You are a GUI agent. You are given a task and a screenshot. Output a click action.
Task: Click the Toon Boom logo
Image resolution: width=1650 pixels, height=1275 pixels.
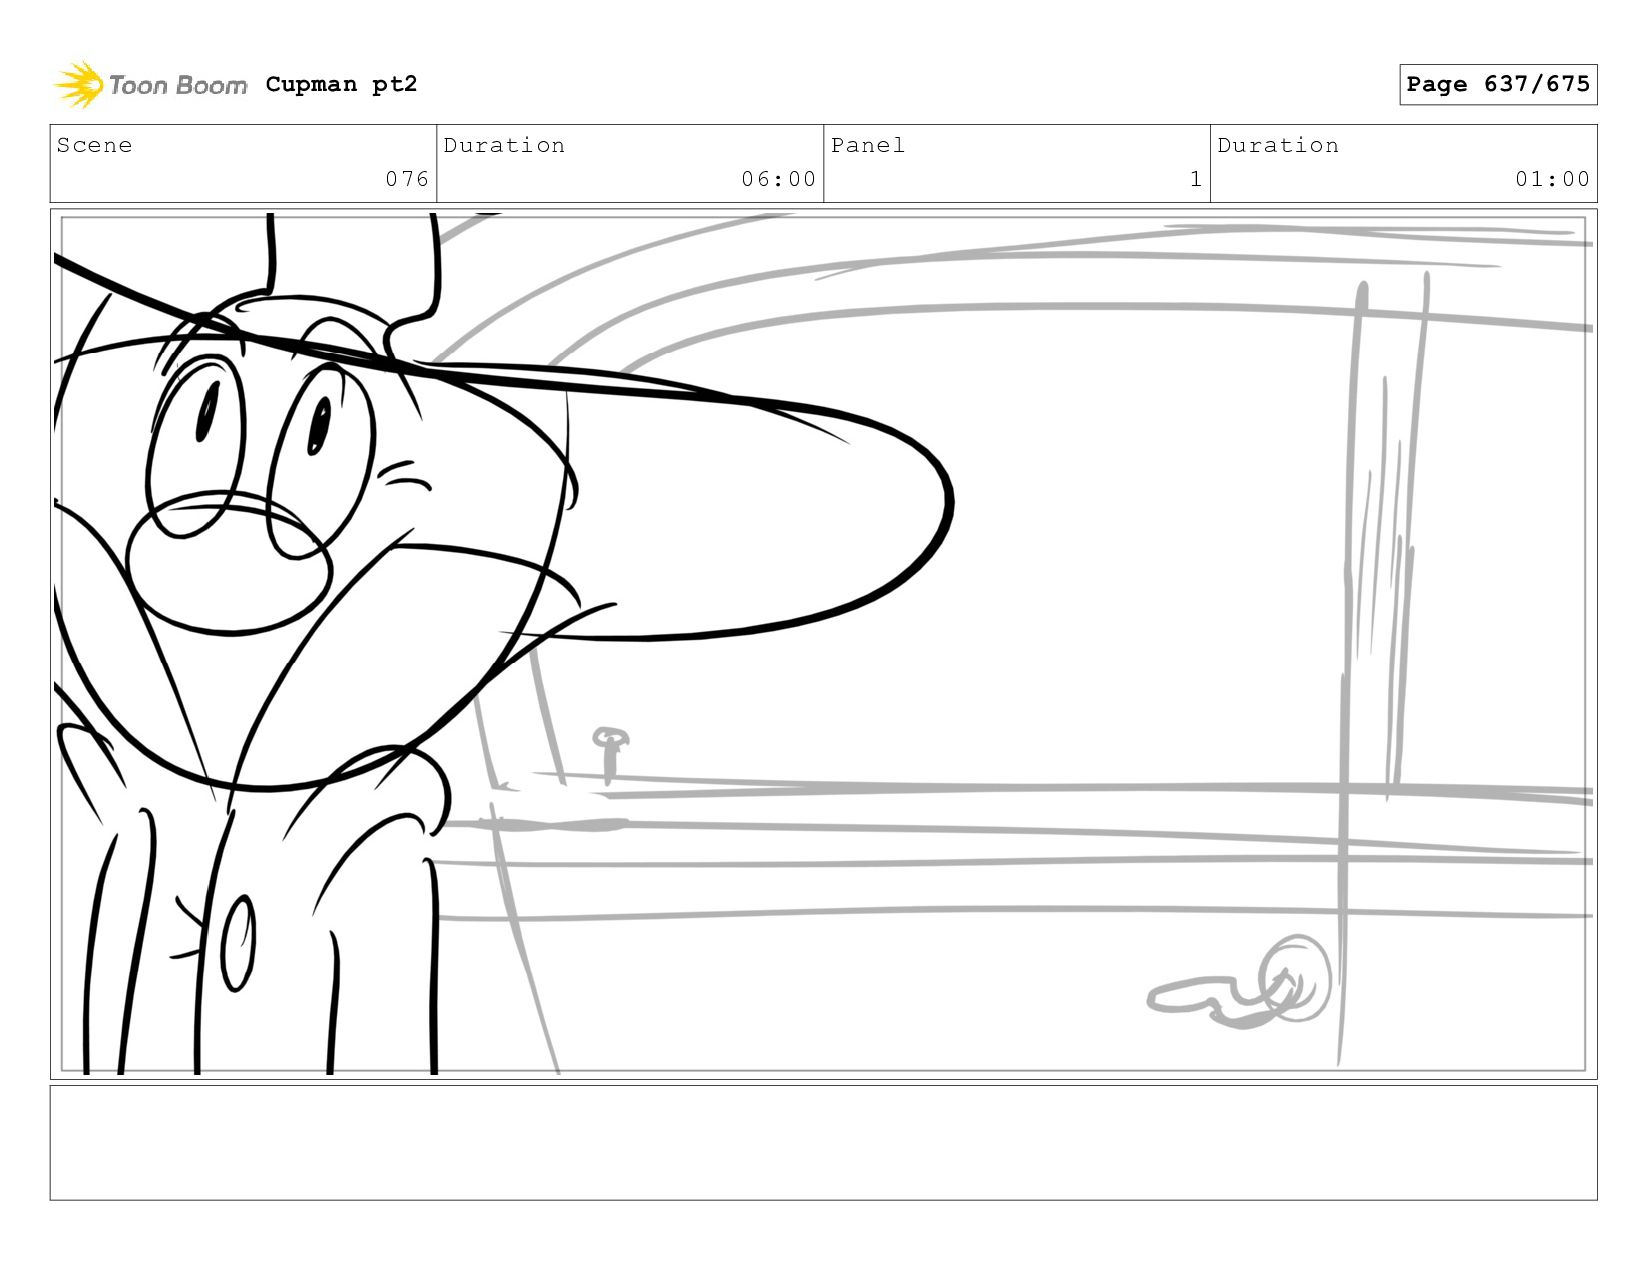150,85
